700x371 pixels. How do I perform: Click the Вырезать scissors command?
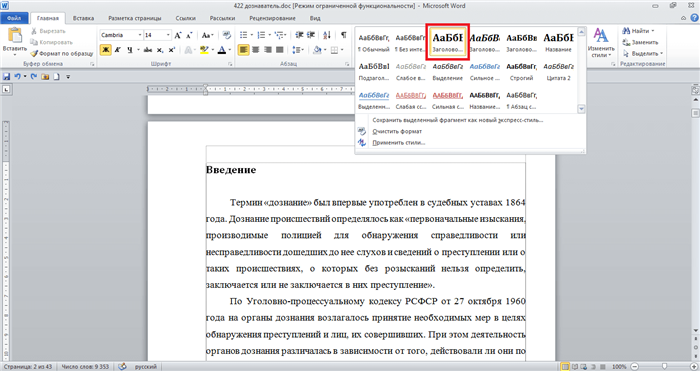(x=48, y=31)
